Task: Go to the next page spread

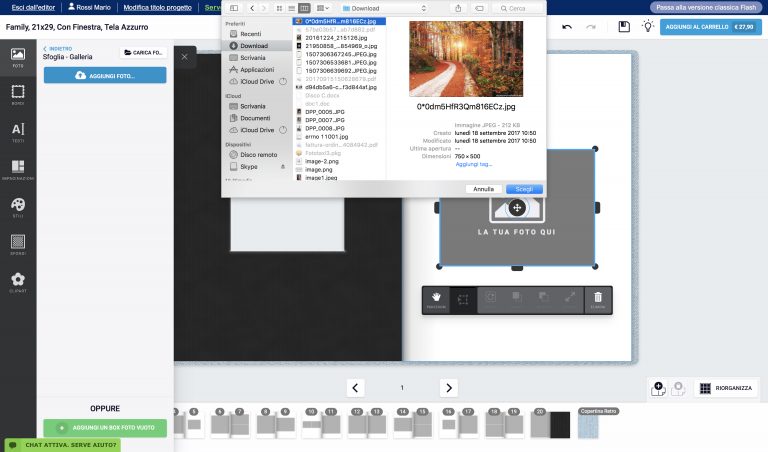Action: pyautogui.click(x=449, y=388)
